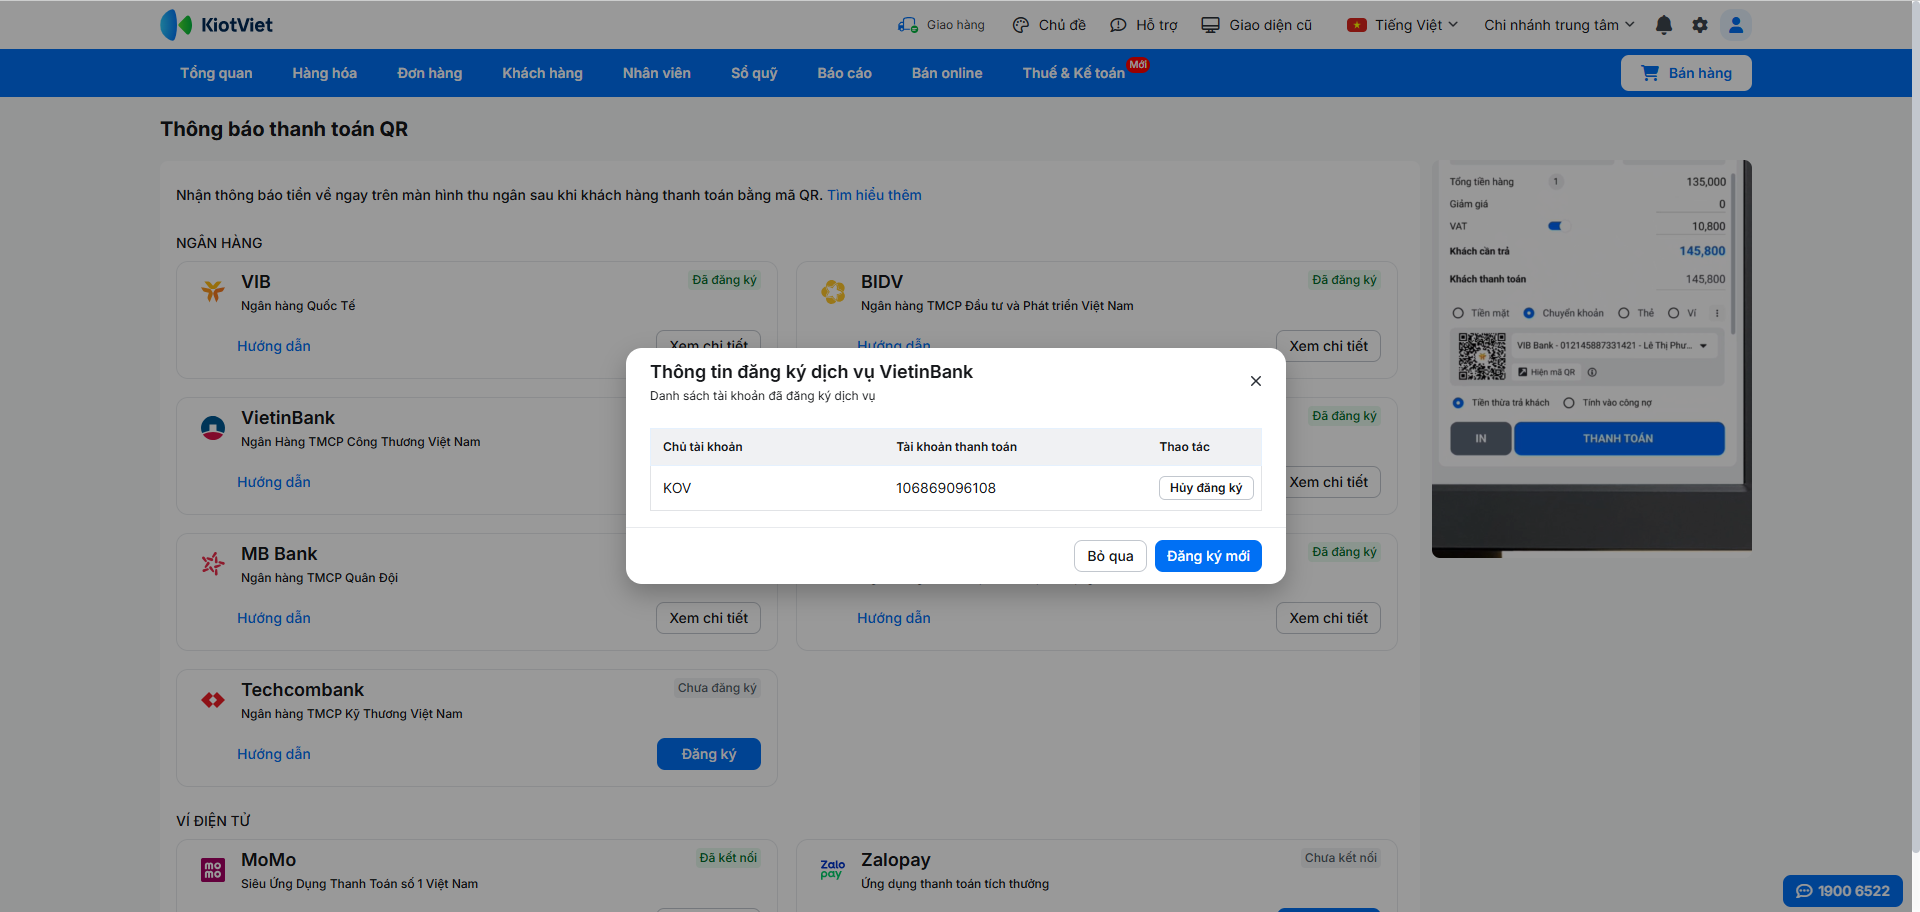Click the Tài khoản thanh toán column header

point(956,447)
